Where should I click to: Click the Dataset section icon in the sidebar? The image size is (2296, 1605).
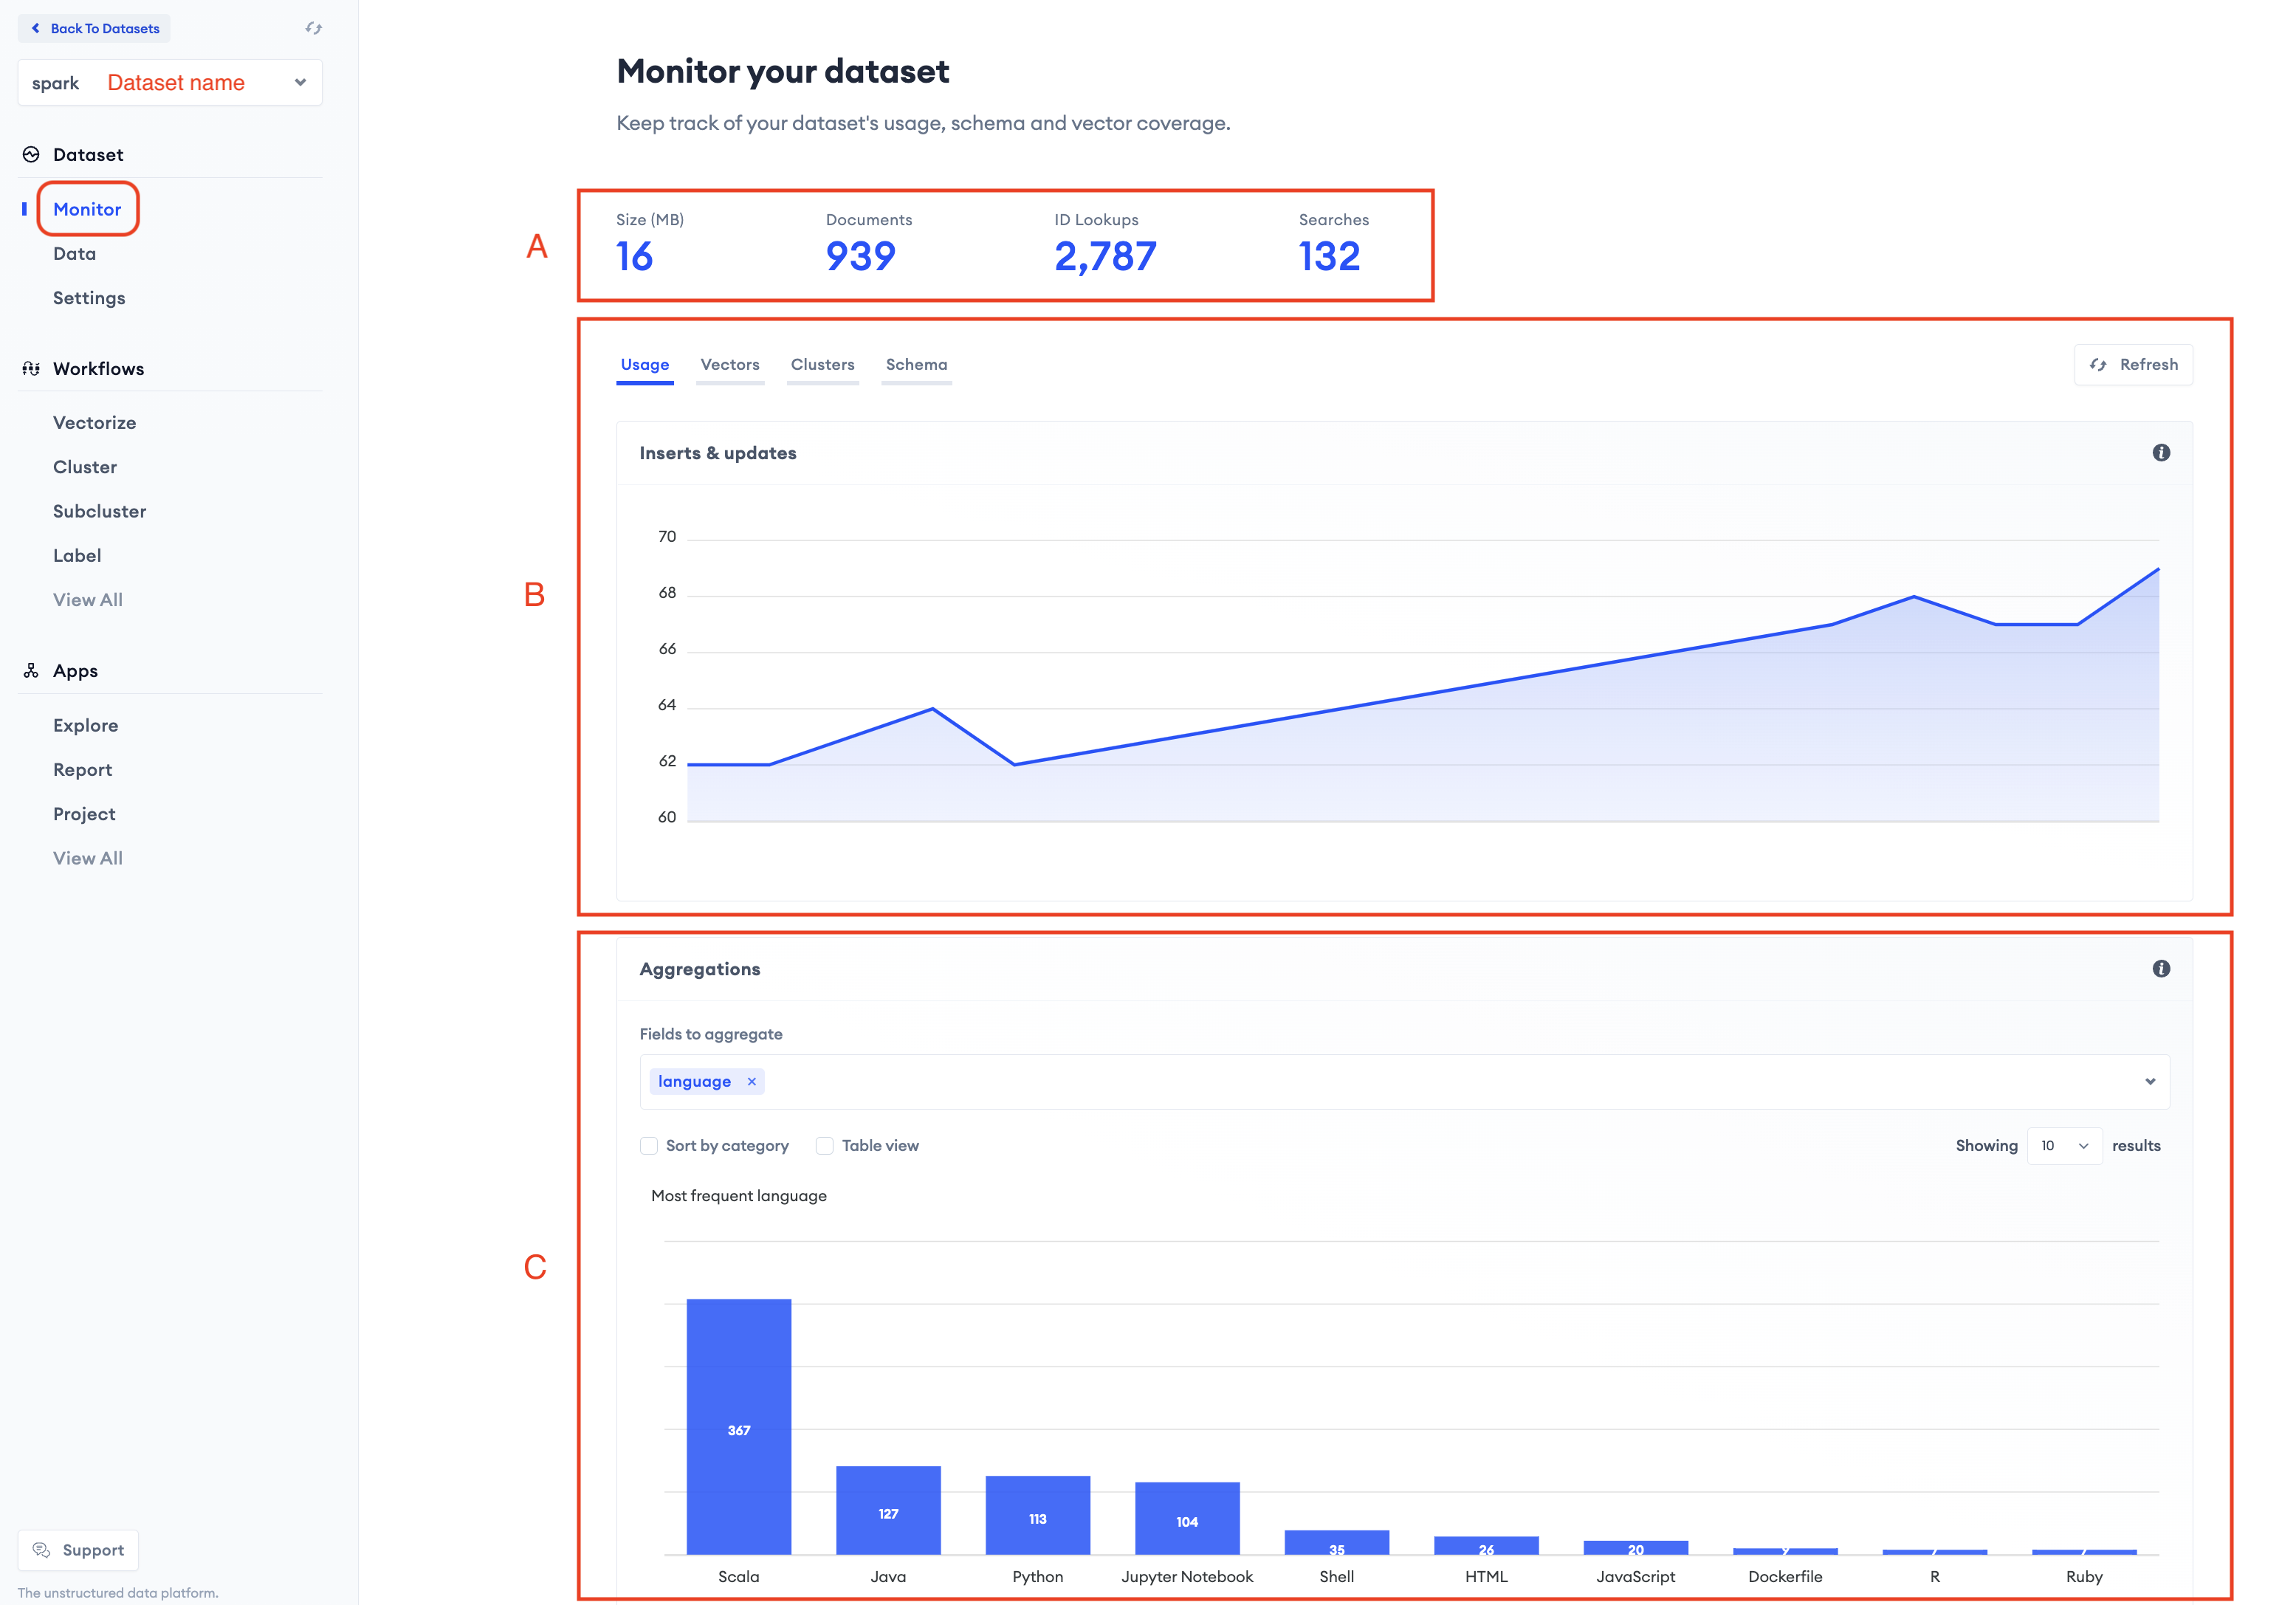[x=31, y=154]
